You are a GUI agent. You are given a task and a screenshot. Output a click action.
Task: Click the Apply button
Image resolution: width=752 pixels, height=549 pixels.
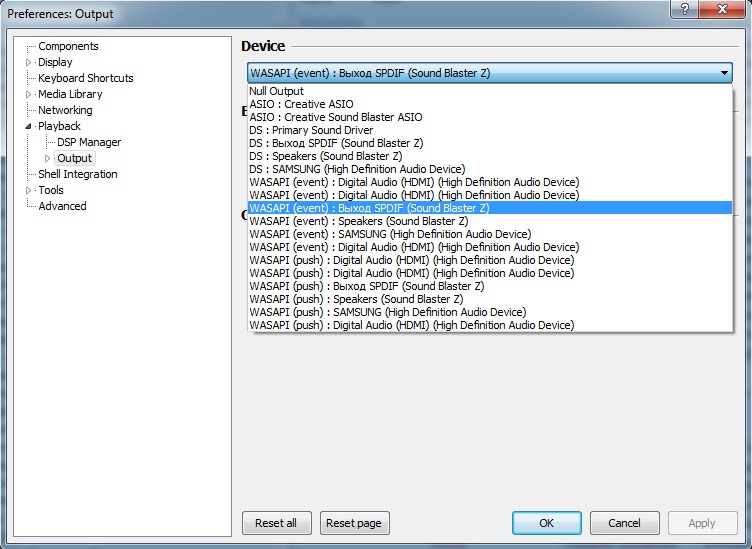pos(703,523)
